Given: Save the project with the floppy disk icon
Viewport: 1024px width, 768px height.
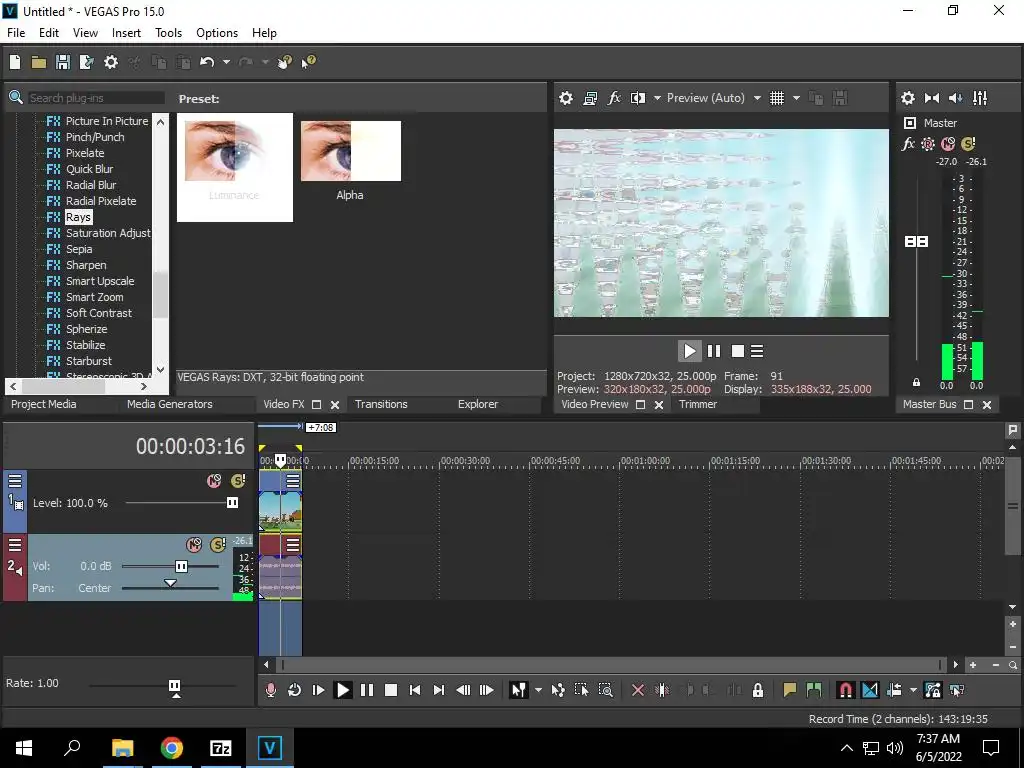Looking at the screenshot, I should (x=63, y=62).
